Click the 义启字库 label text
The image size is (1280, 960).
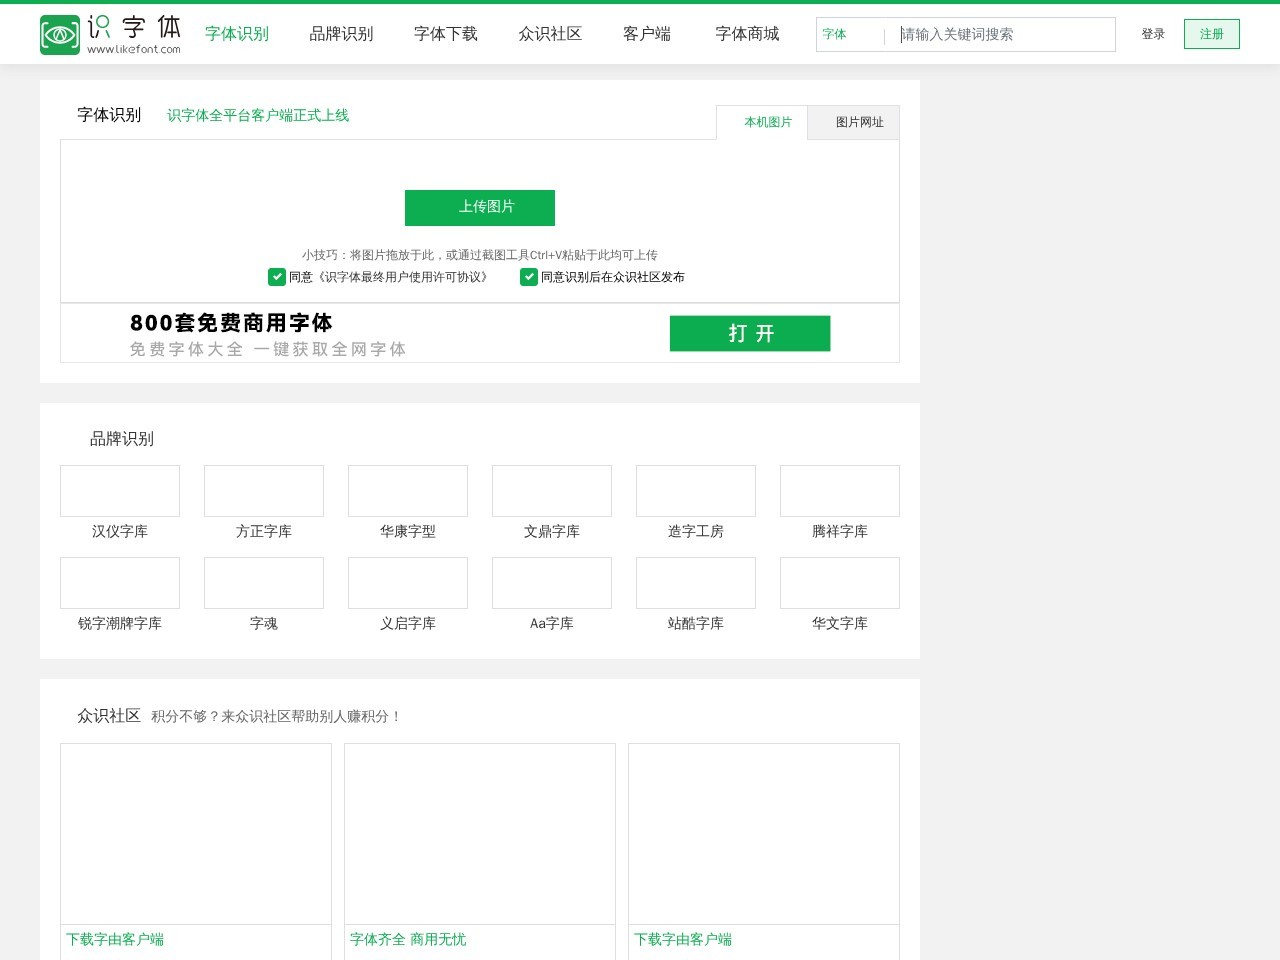[x=408, y=624]
